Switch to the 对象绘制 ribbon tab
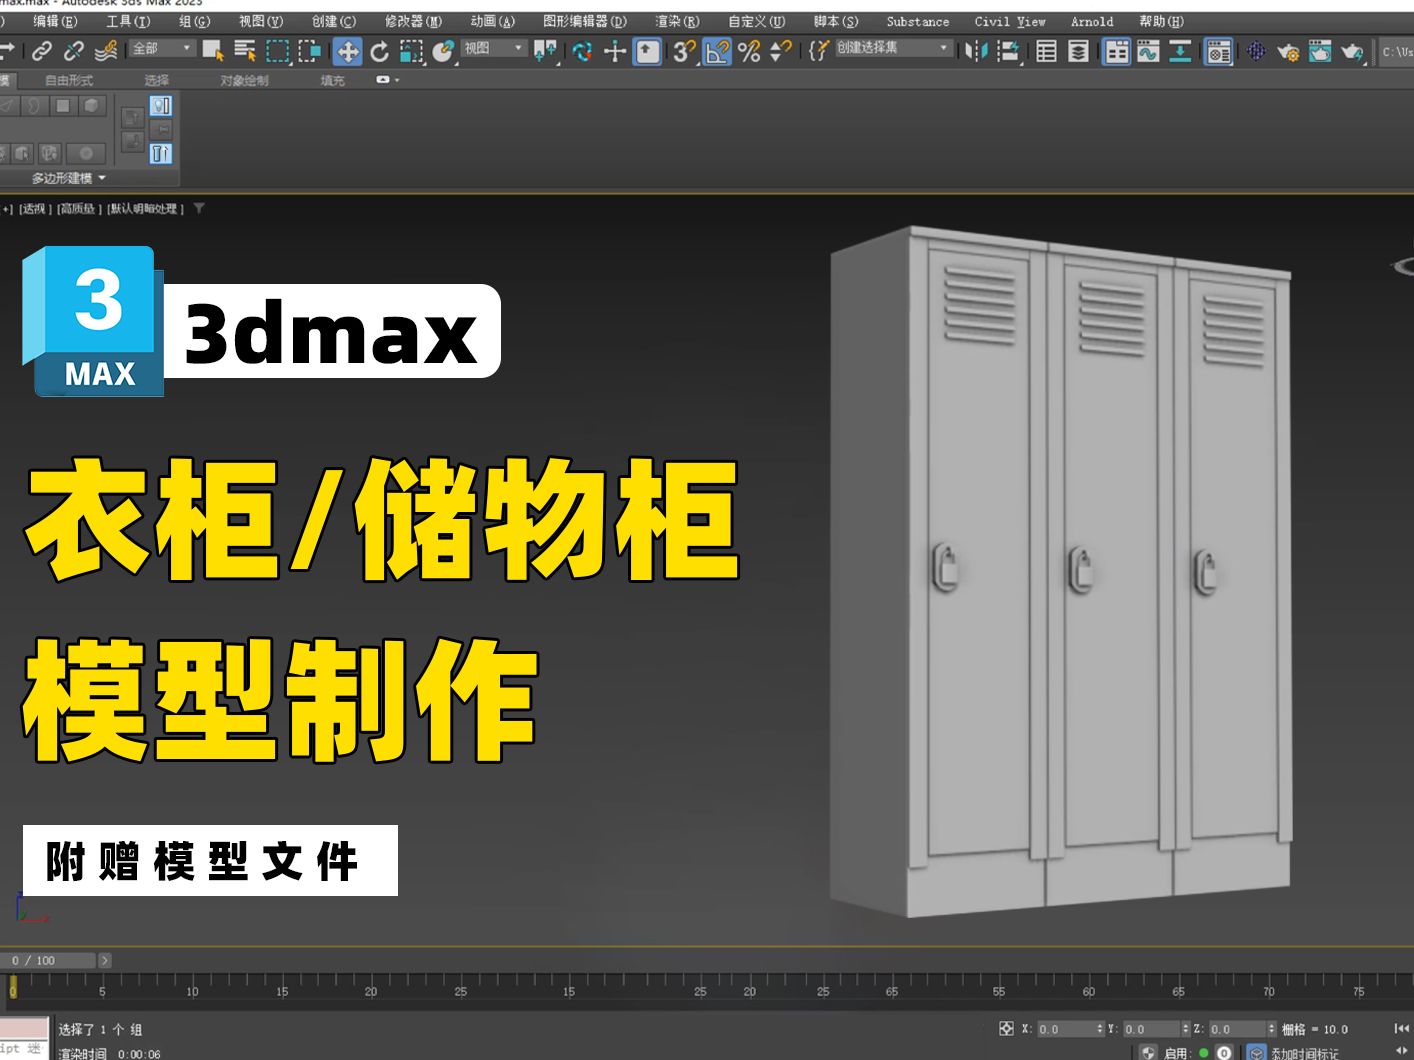The width and height of the screenshot is (1414, 1060). click(x=244, y=80)
